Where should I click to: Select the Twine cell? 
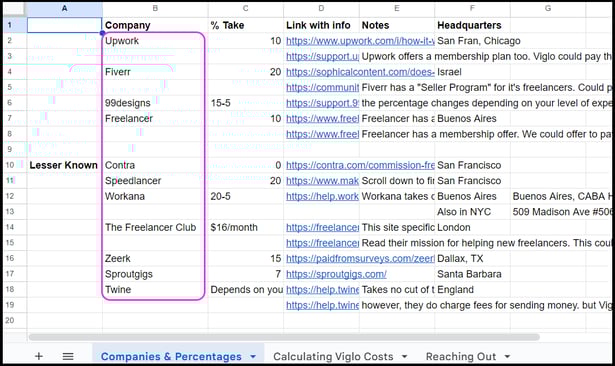pyautogui.click(x=155, y=290)
